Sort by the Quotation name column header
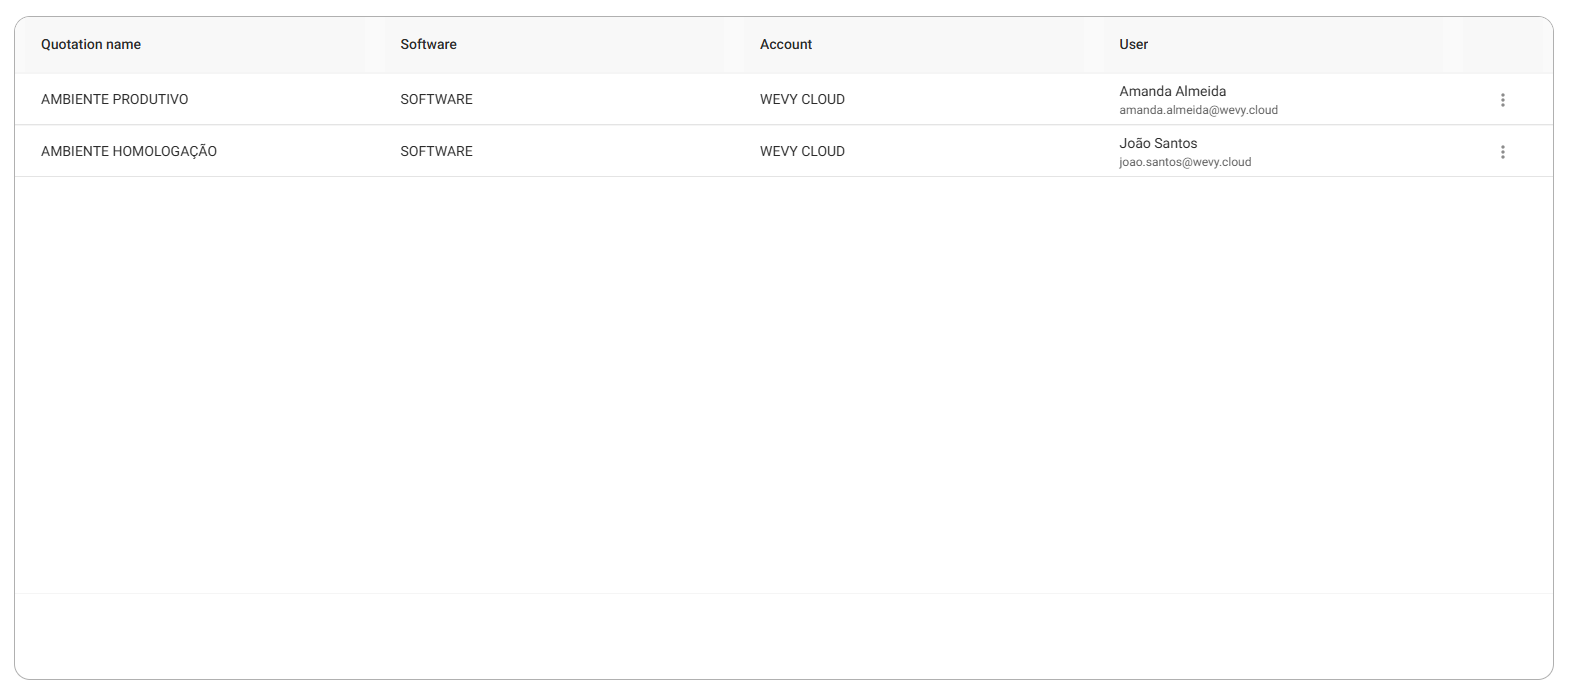1573x690 pixels. pos(91,44)
